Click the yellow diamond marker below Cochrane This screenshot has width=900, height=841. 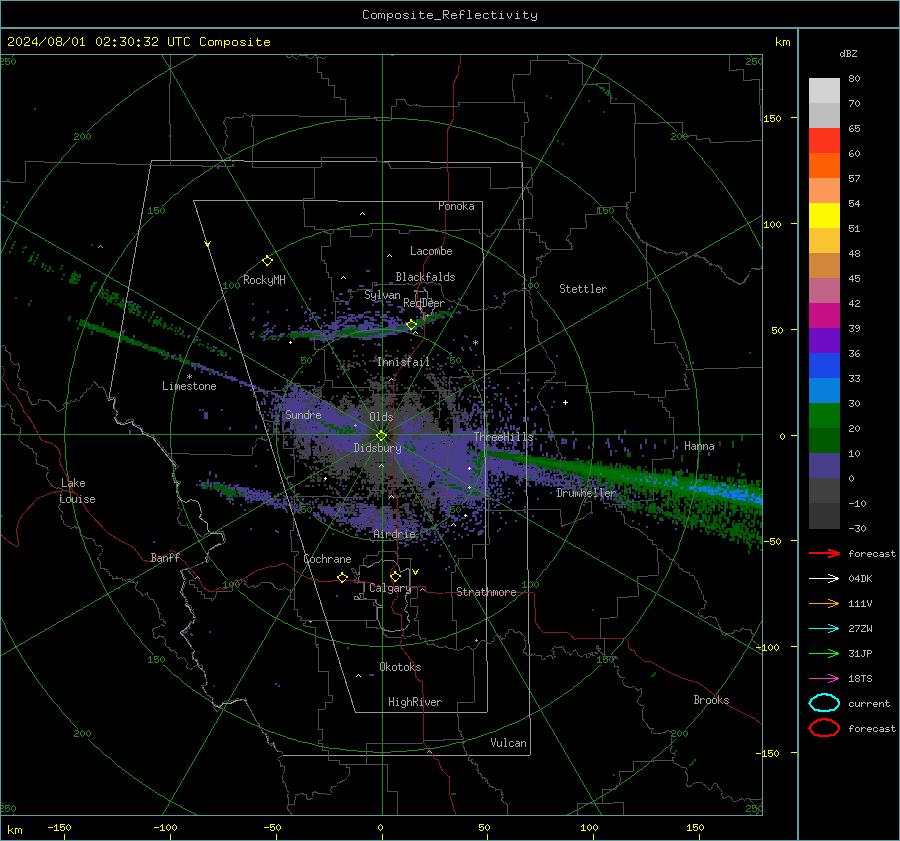[342, 578]
